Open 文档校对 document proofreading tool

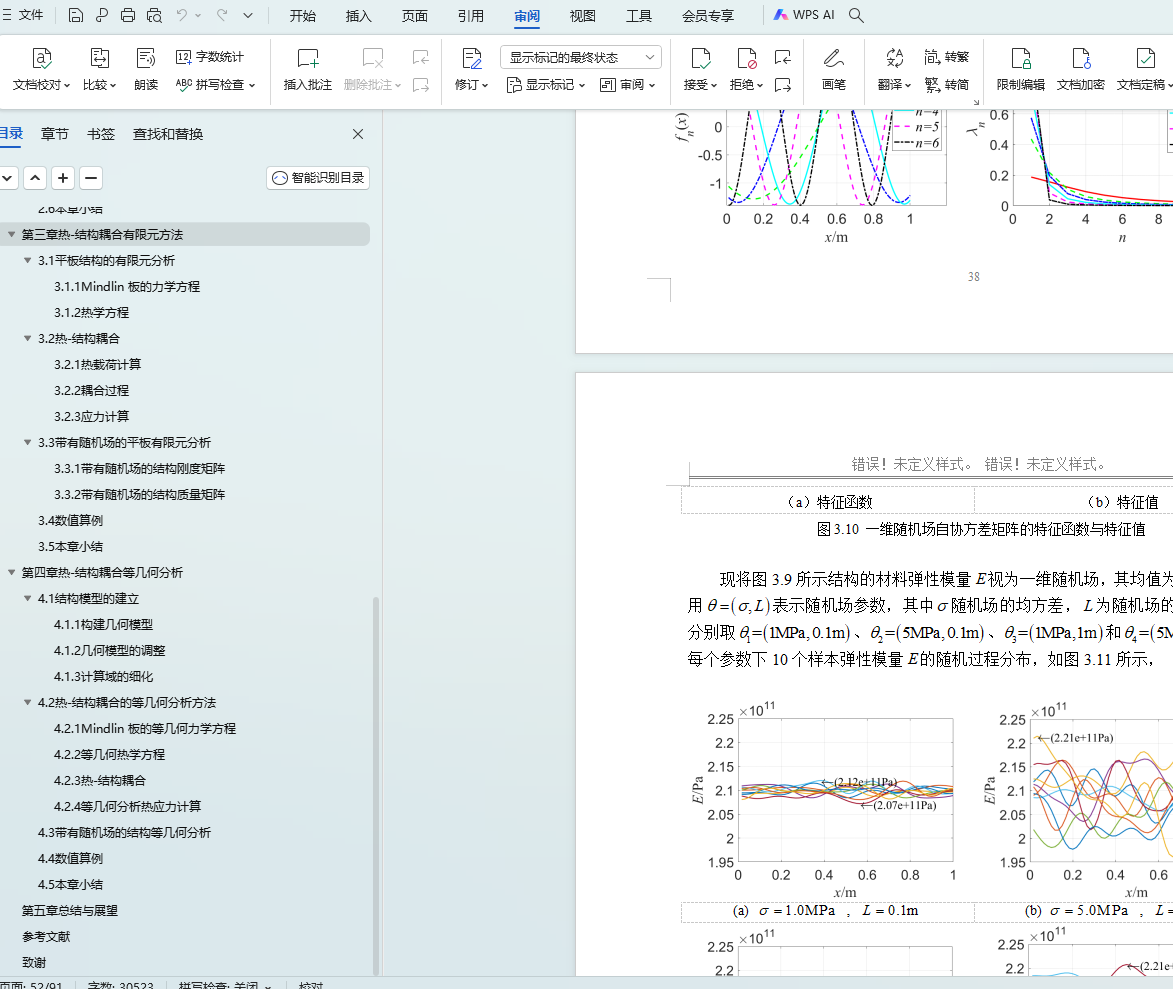click(x=41, y=69)
